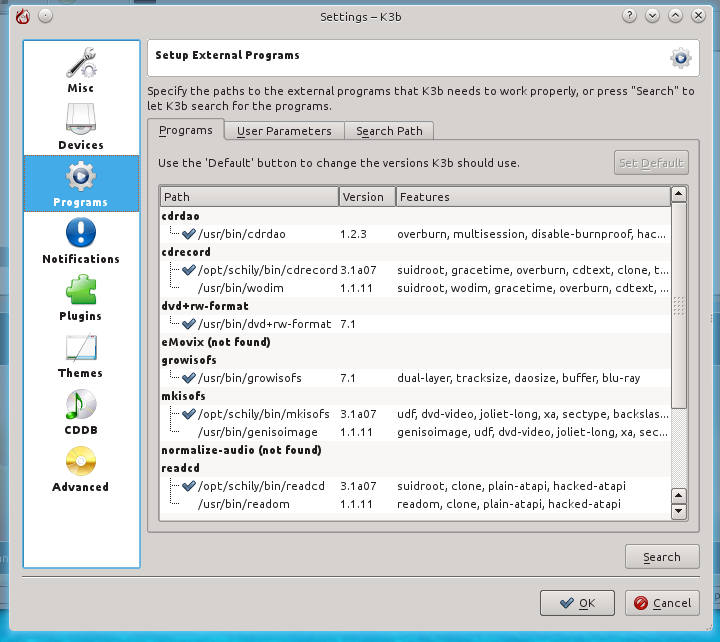Click the gear icon in Setup External Programs header
The height and width of the screenshot is (642, 720).
tap(681, 58)
